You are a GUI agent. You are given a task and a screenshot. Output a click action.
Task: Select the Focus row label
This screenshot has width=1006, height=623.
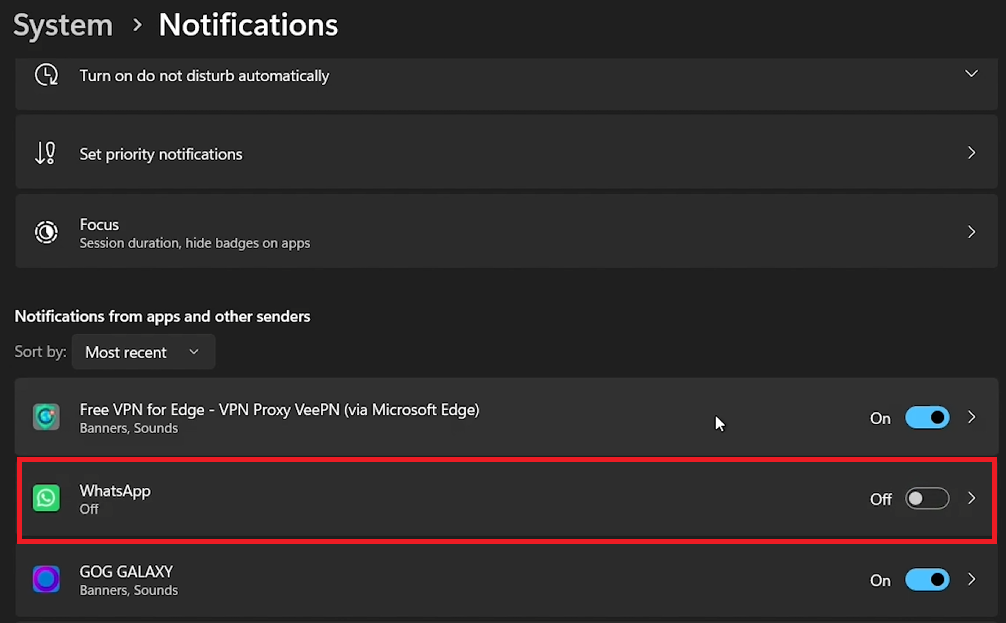click(x=99, y=225)
